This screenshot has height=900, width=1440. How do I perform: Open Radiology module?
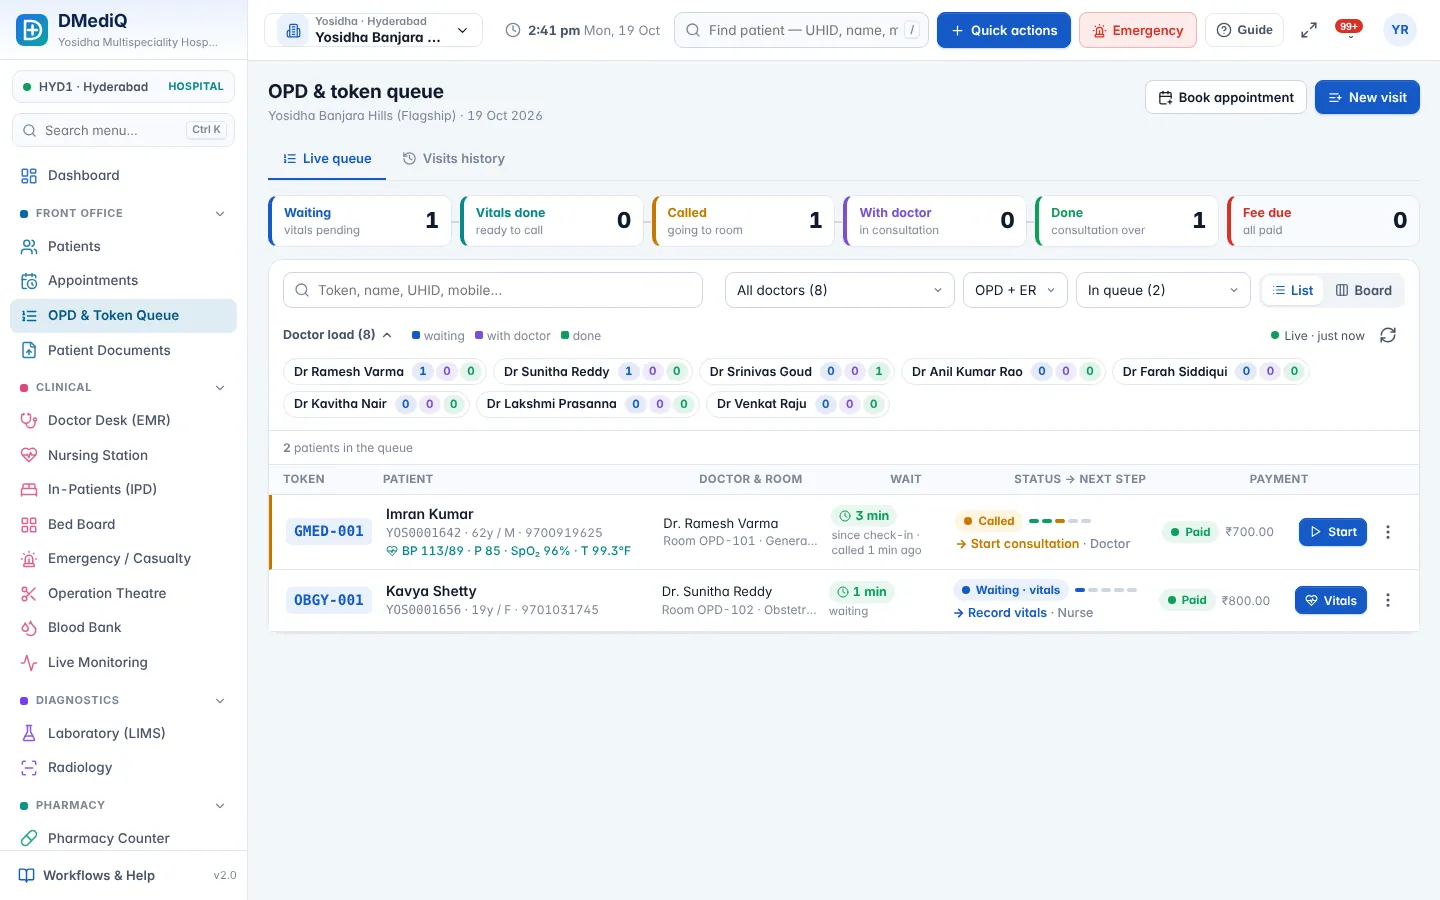[124, 767]
